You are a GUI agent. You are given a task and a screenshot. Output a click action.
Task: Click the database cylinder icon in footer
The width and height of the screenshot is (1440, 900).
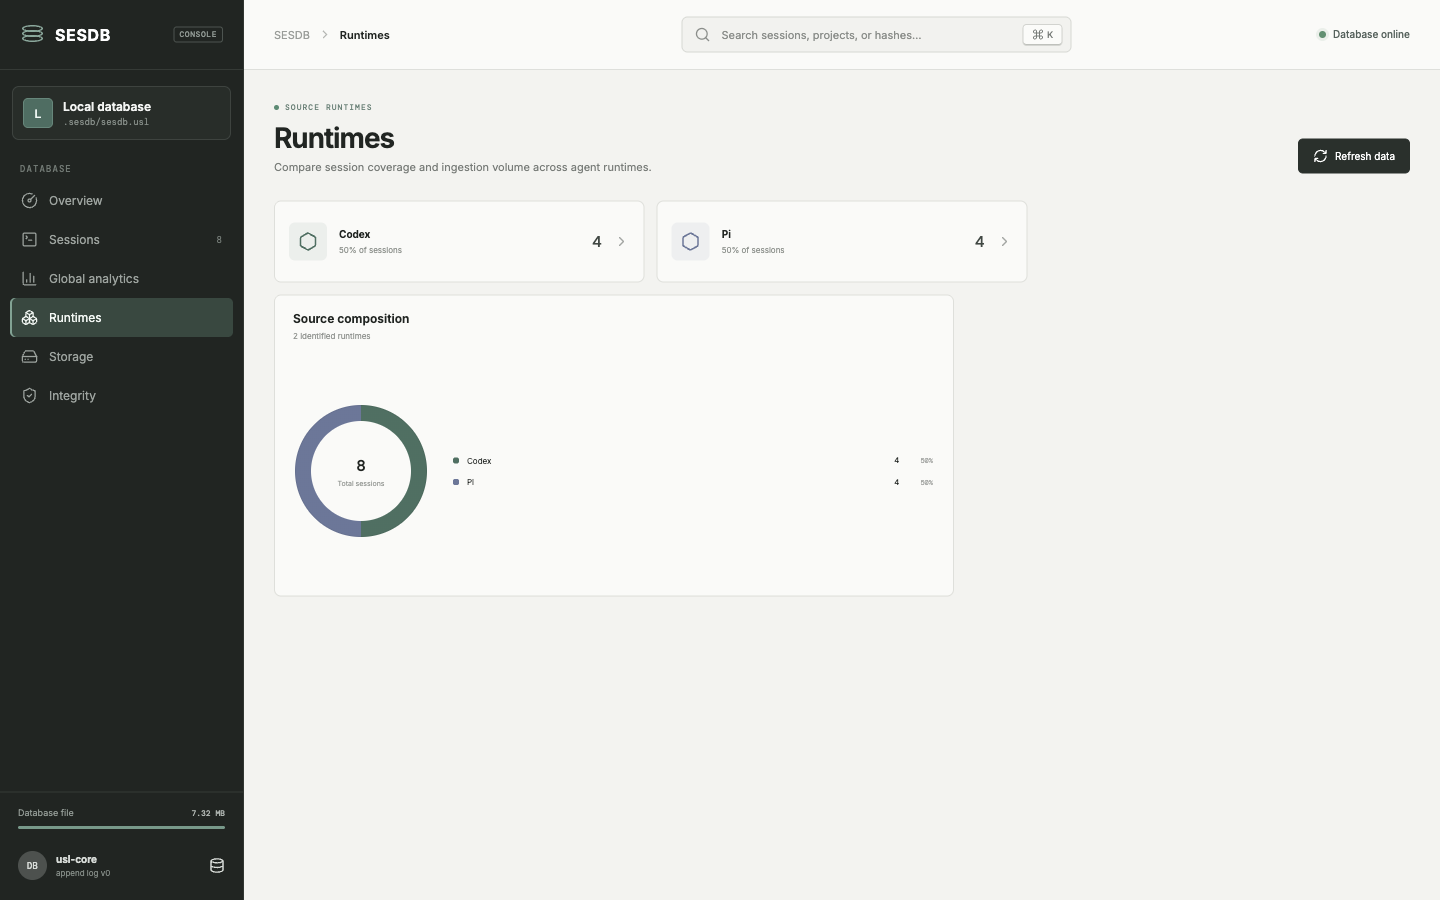coord(217,866)
